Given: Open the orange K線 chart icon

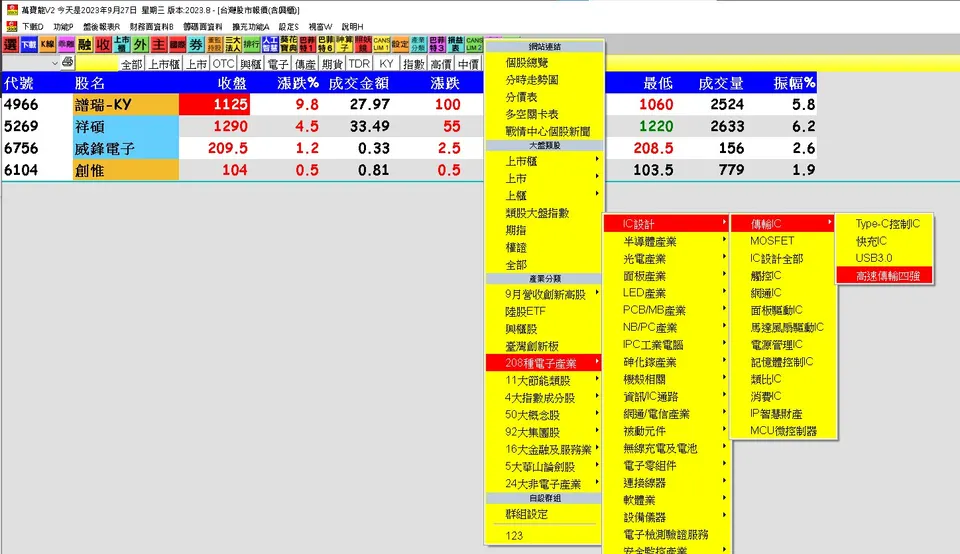Looking at the screenshot, I should point(47,45).
